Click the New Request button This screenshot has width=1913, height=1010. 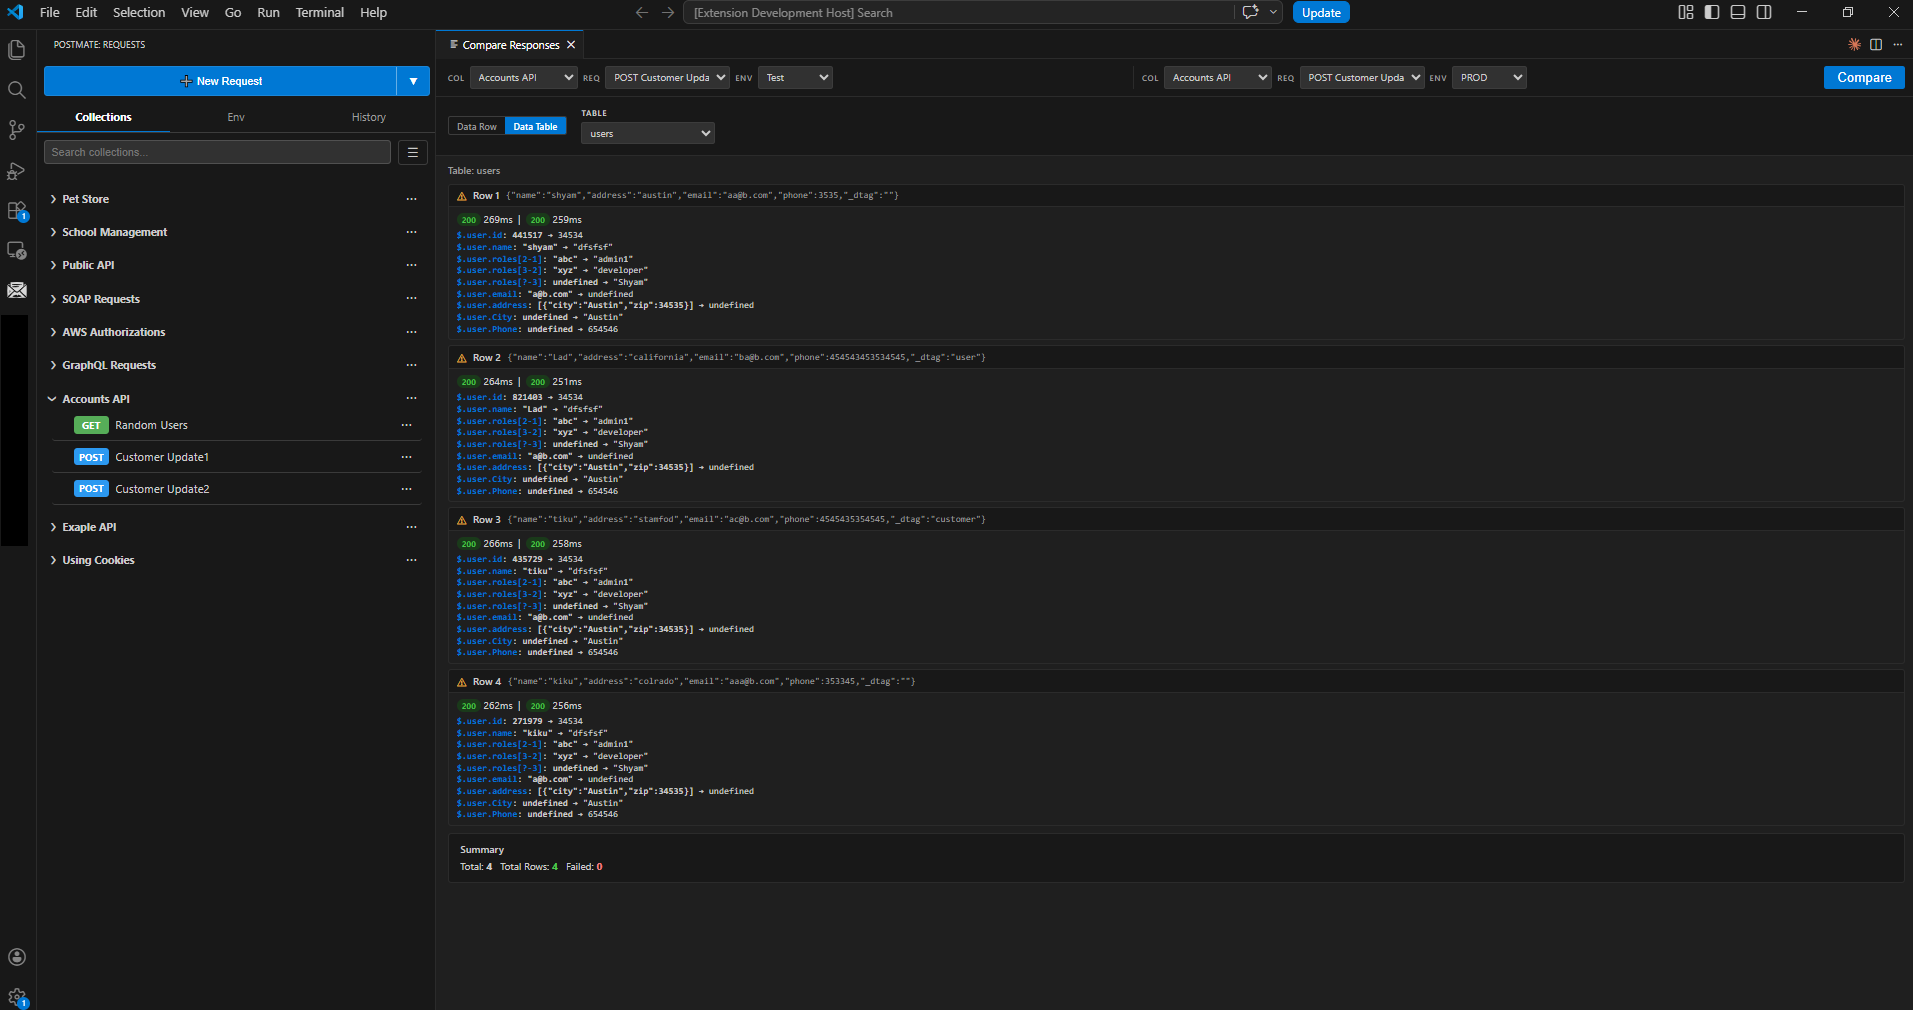220,81
